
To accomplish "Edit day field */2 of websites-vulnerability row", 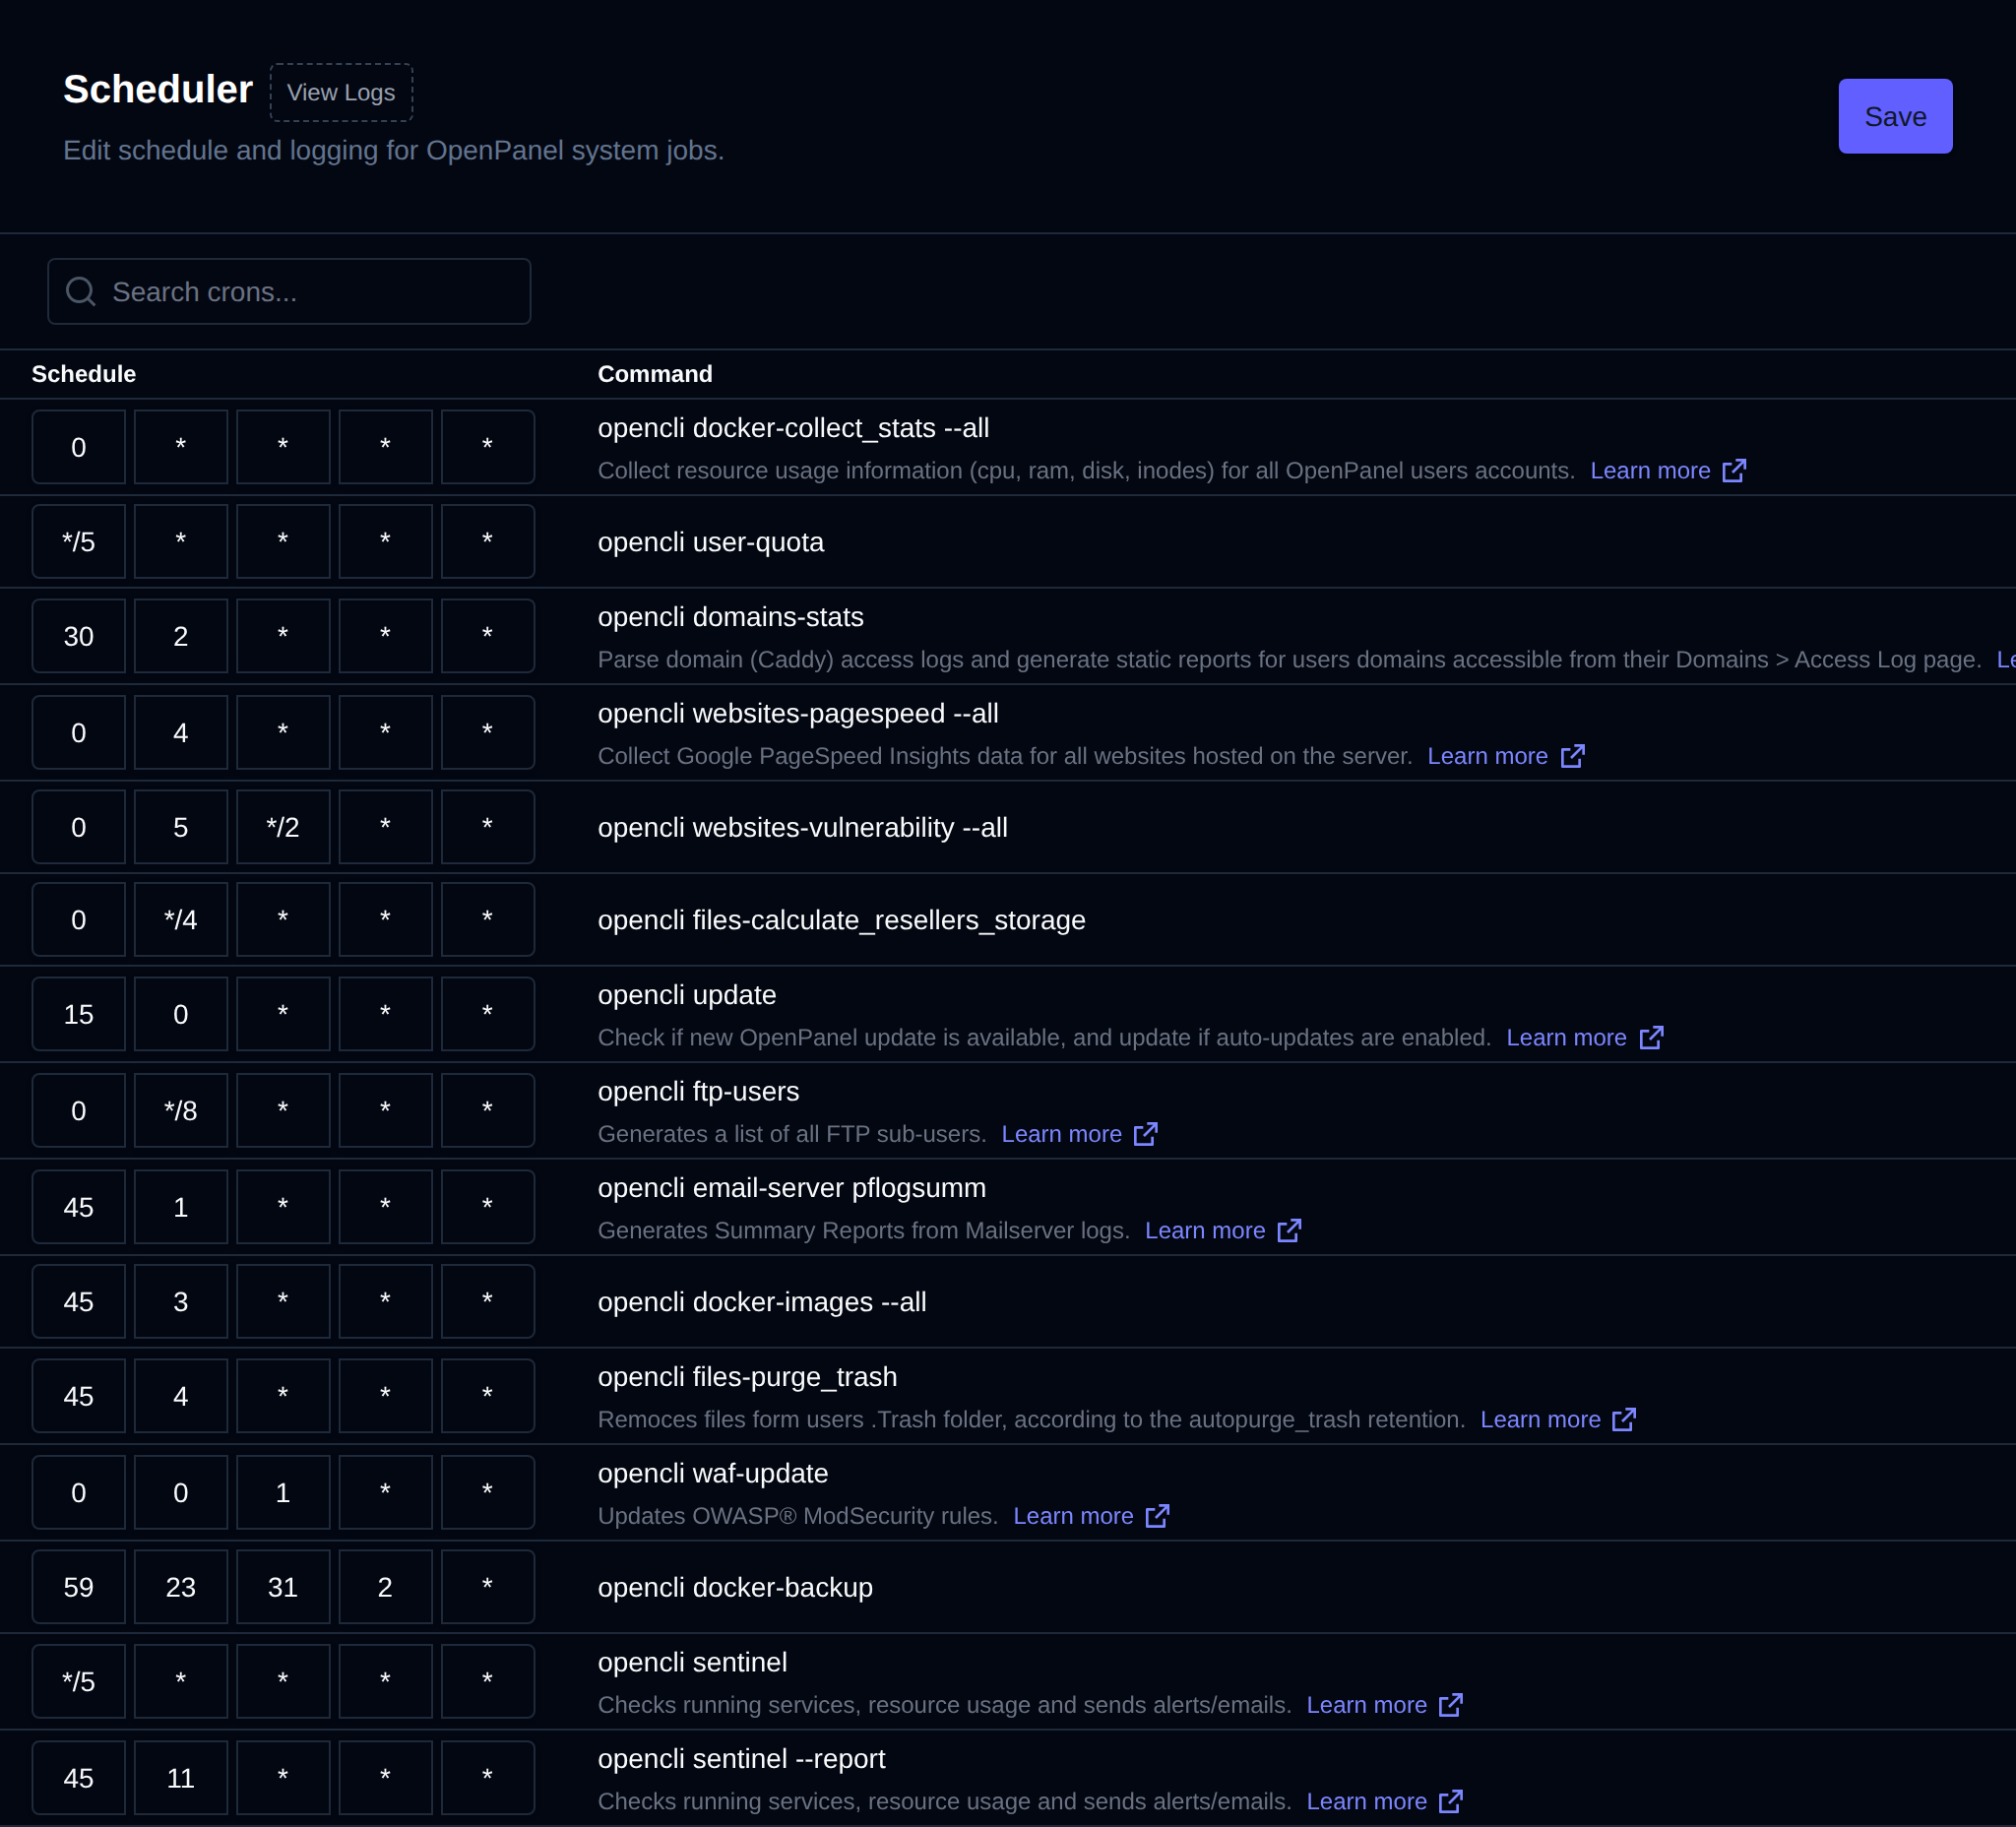I will coord(283,828).
